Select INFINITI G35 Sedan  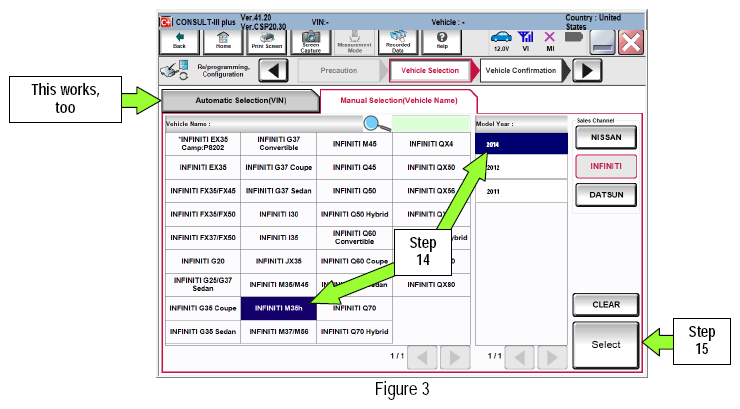[x=203, y=332]
